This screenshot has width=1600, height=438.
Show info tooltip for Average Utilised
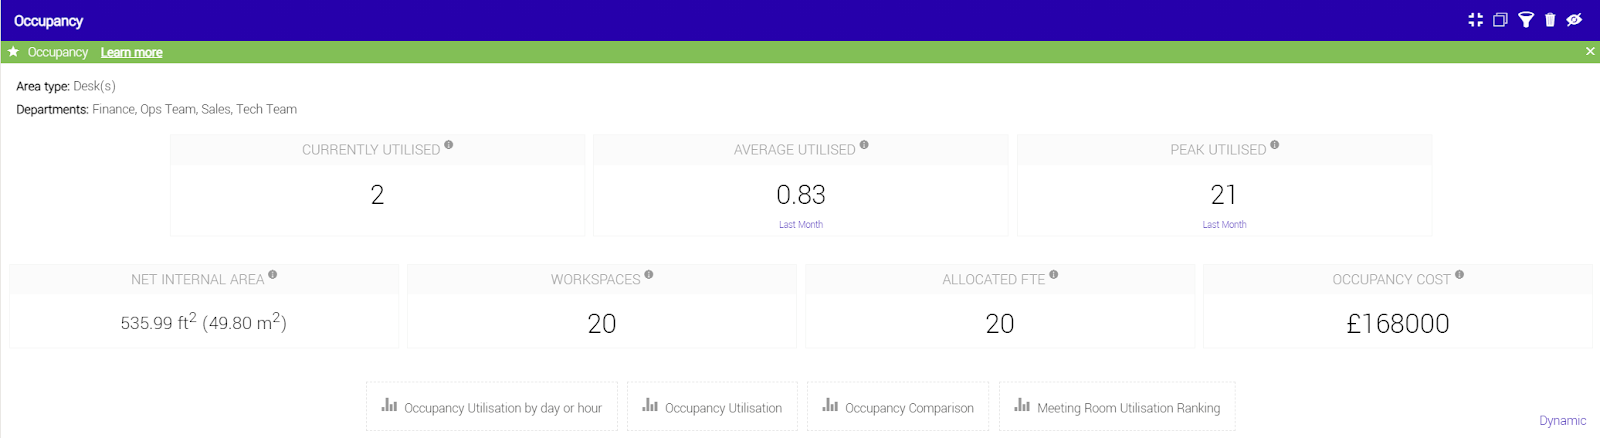tap(864, 145)
